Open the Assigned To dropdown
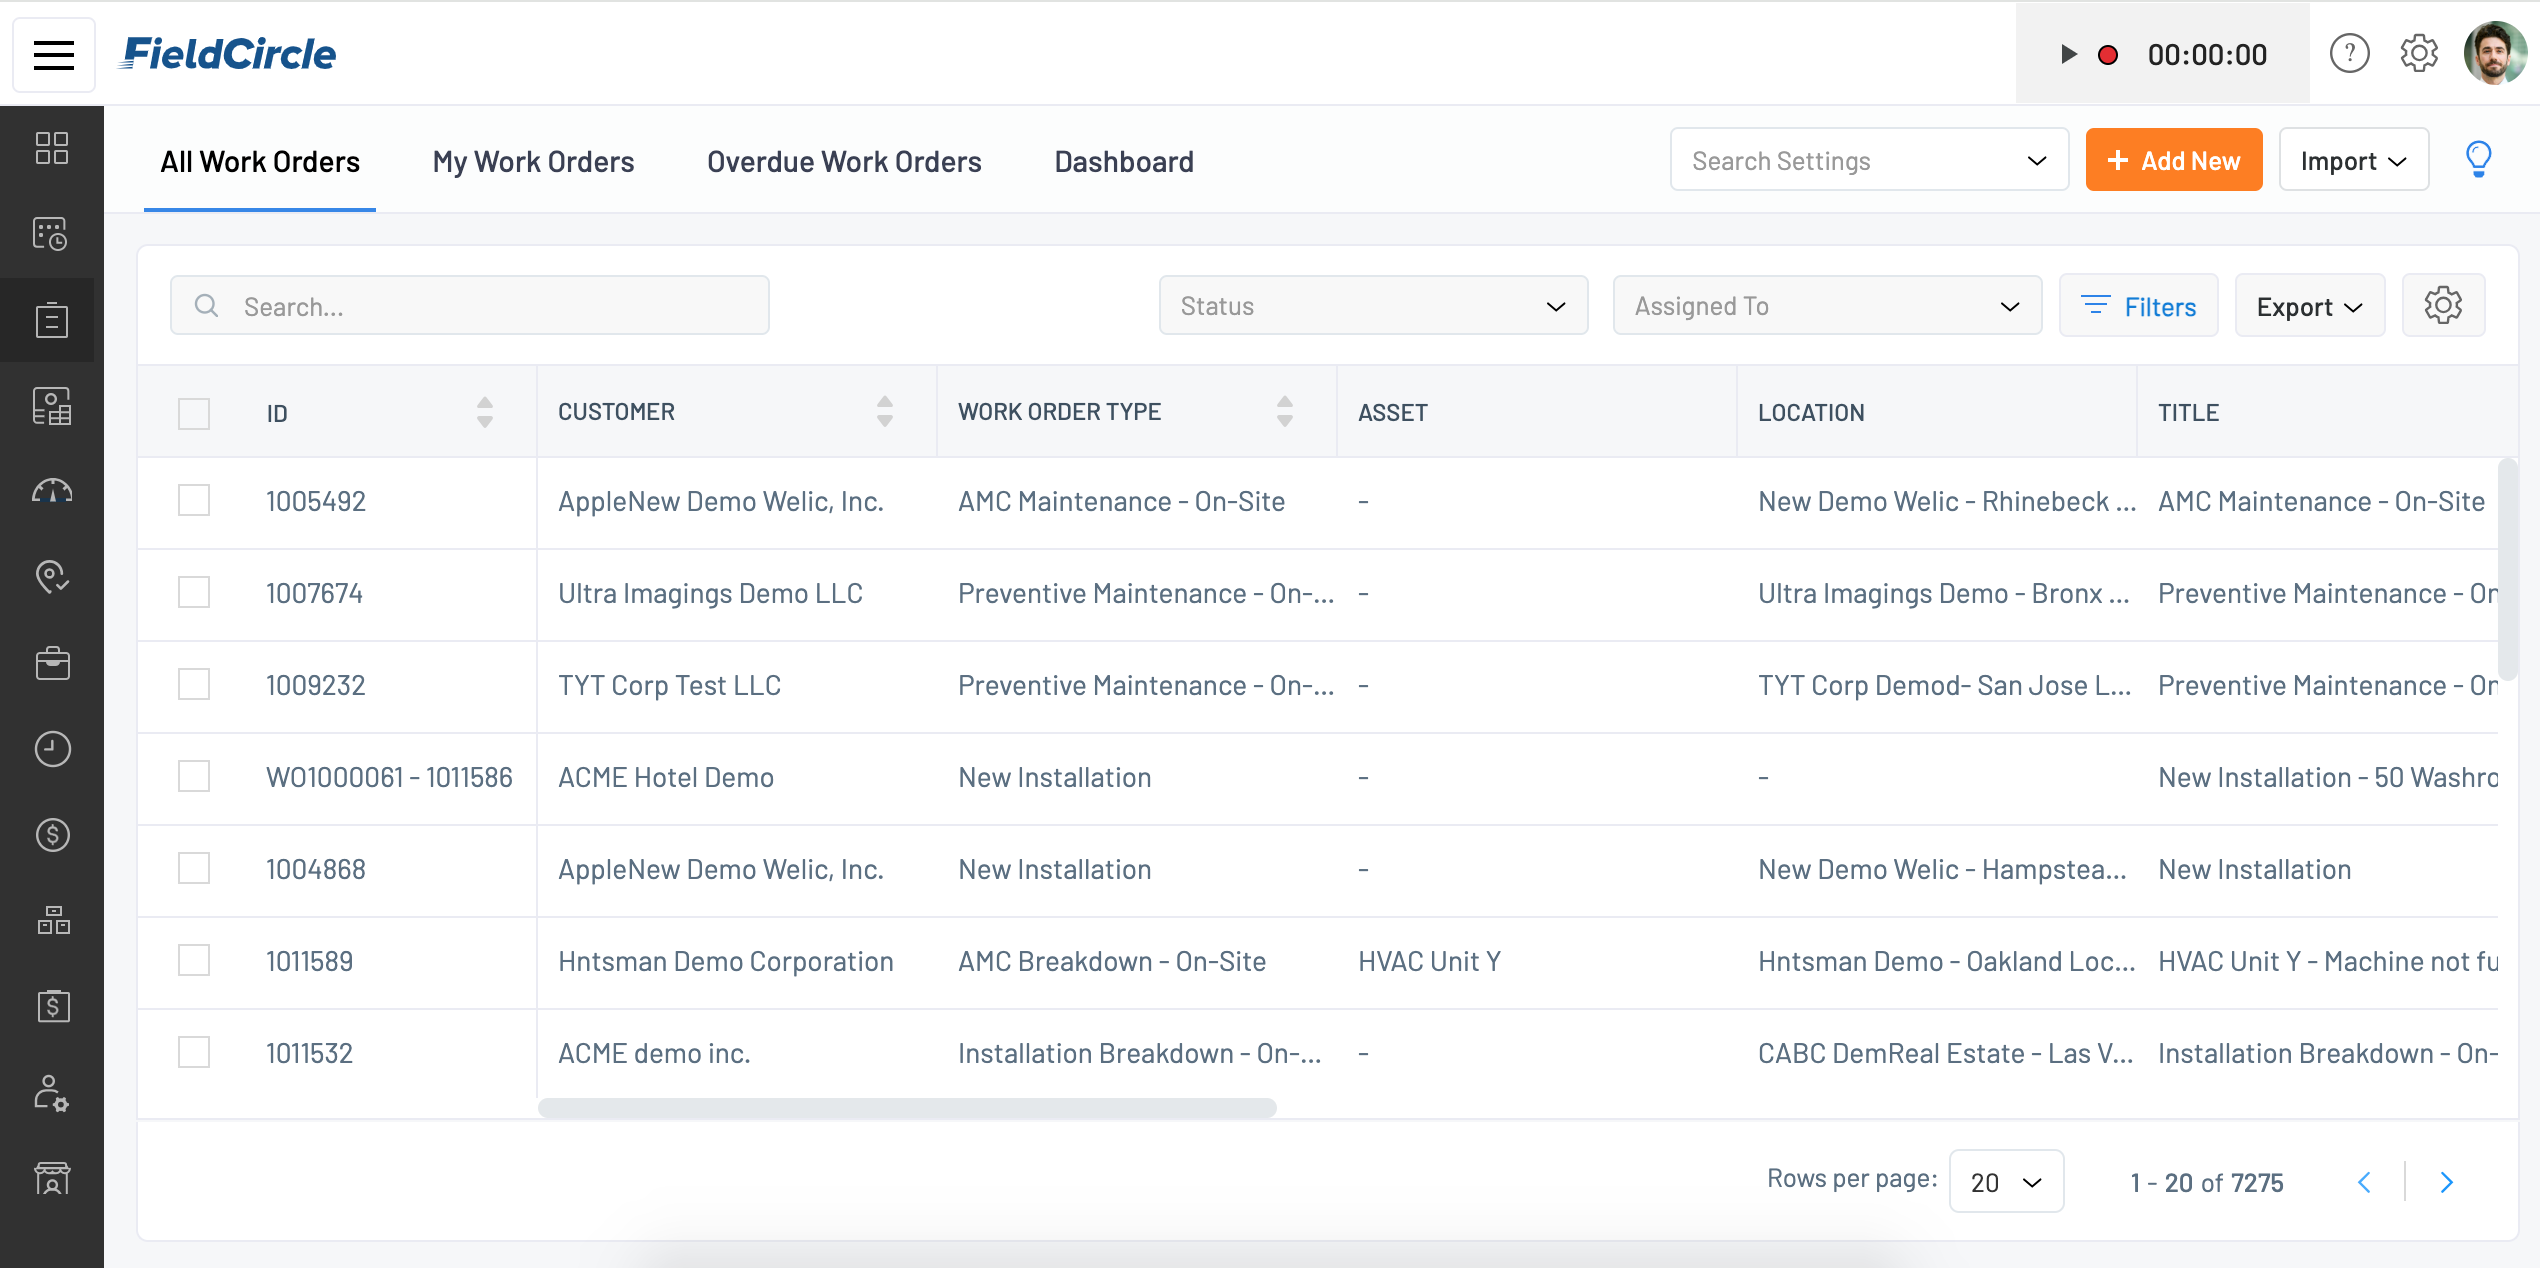 [x=1826, y=306]
